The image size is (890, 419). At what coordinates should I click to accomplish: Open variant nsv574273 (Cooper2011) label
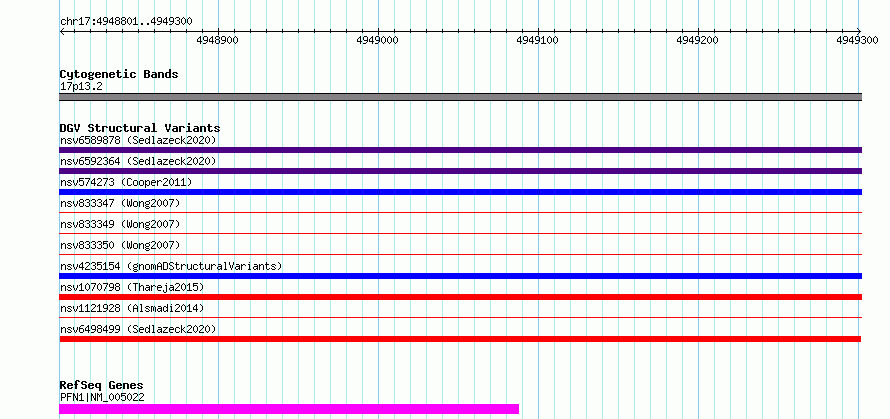pos(126,182)
